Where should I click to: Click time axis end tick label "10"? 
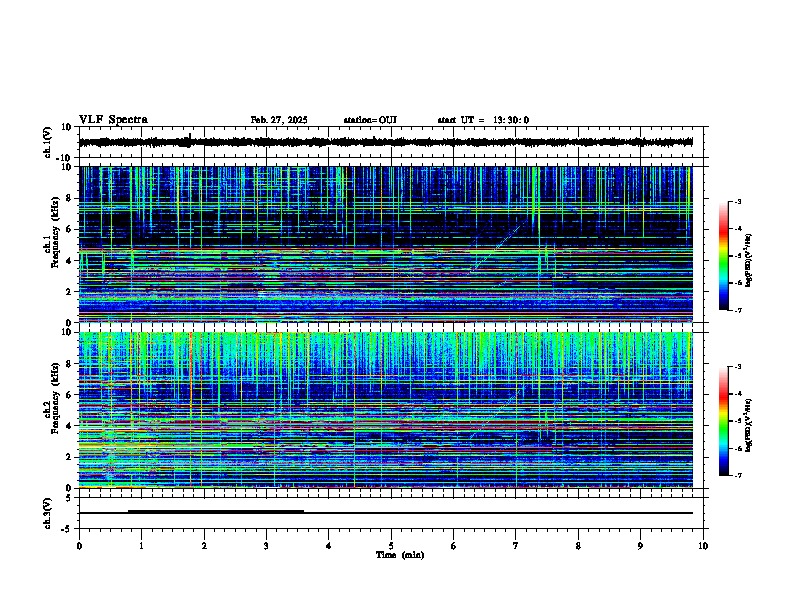(703, 546)
